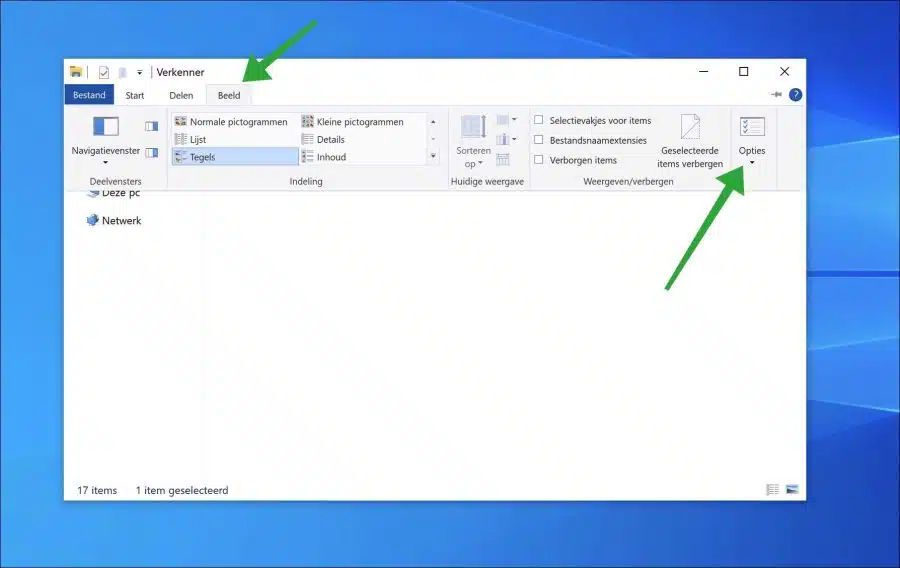The width and height of the screenshot is (900, 568).
Task: Switch layout to Lijst
Action: (190, 139)
